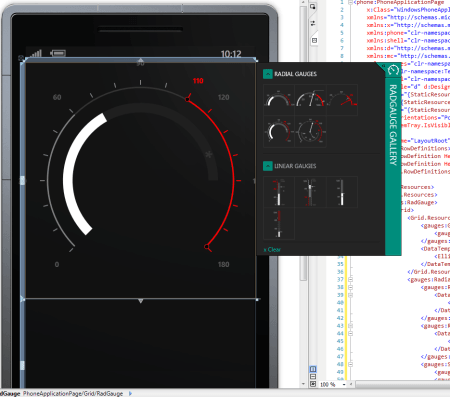
Task: Collapse code region at line 39
Action: [350, 295]
